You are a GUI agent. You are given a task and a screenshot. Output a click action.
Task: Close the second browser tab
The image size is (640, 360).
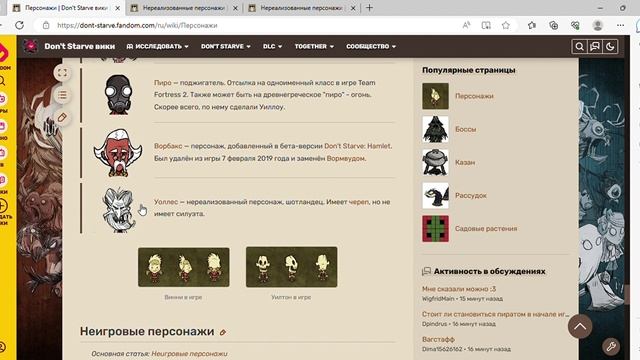[235, 8]
